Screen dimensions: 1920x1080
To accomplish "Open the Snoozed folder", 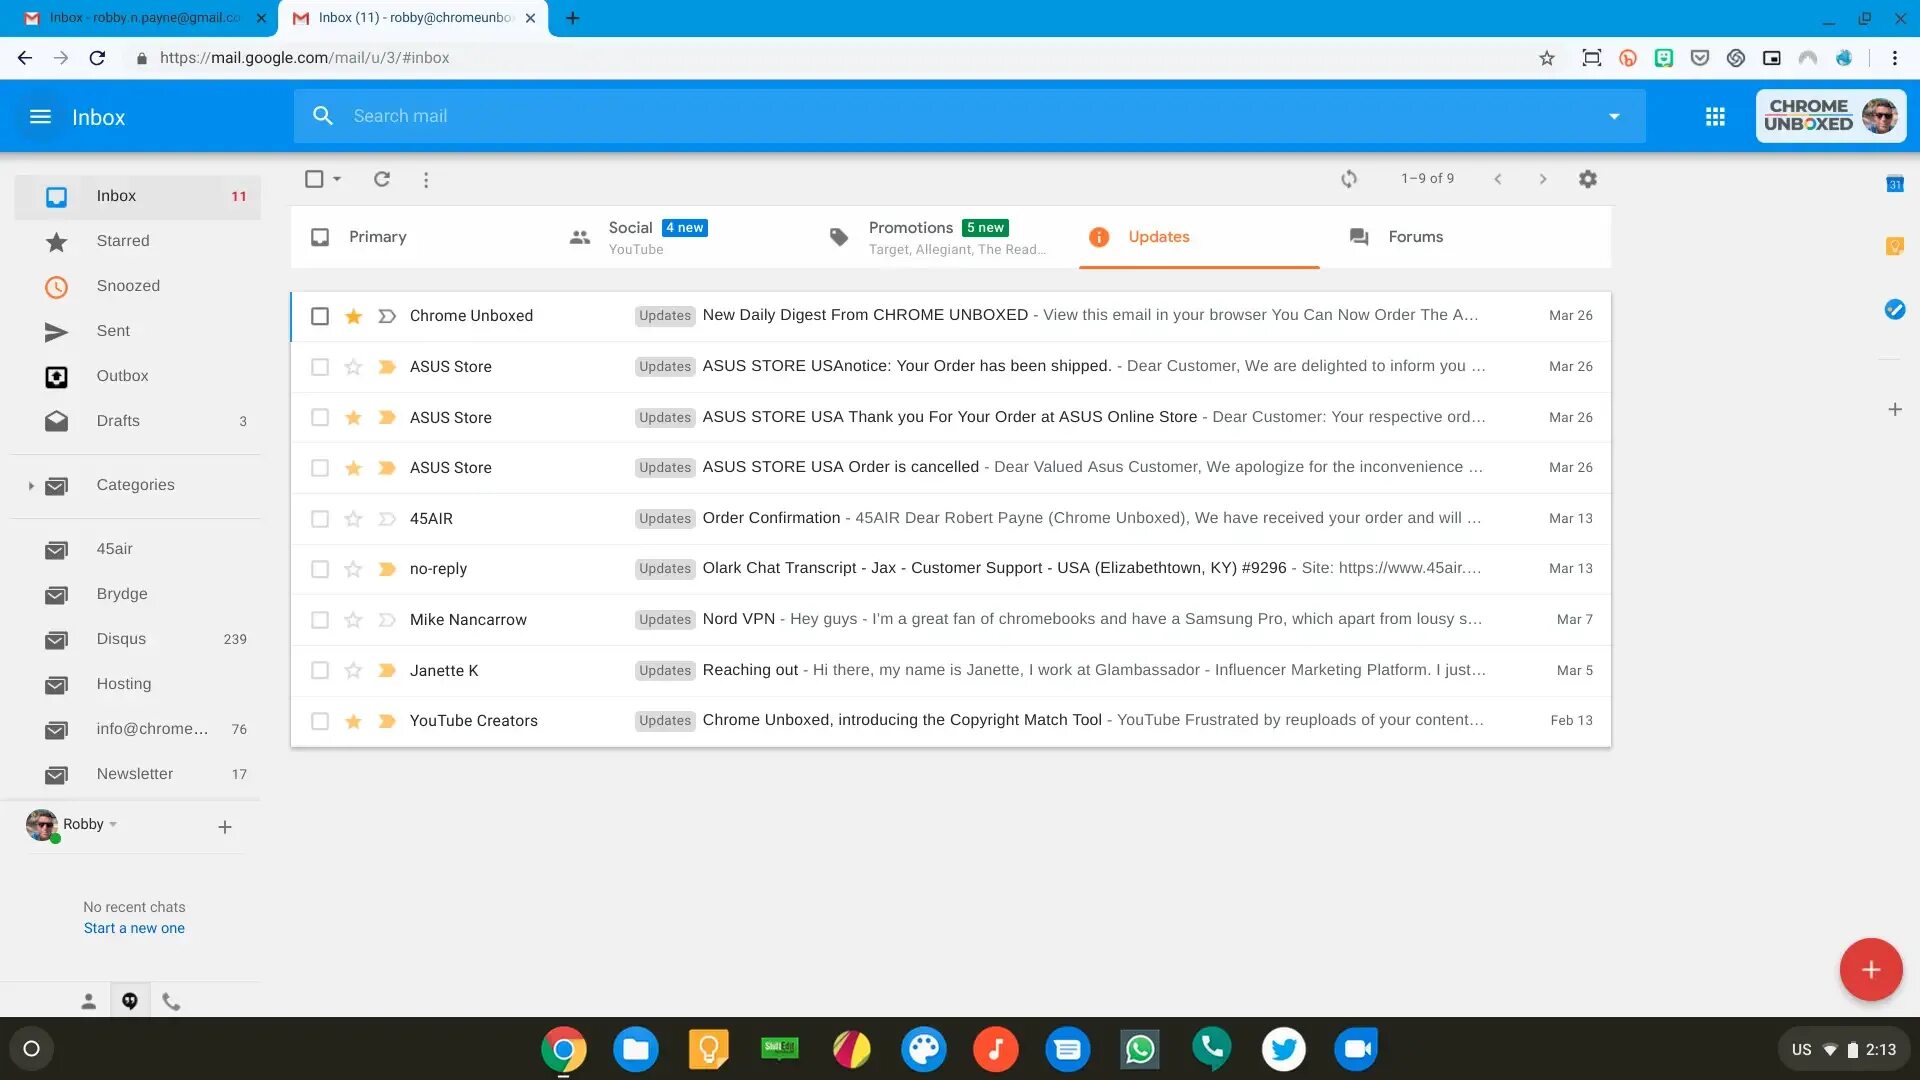I will (128, 286).
